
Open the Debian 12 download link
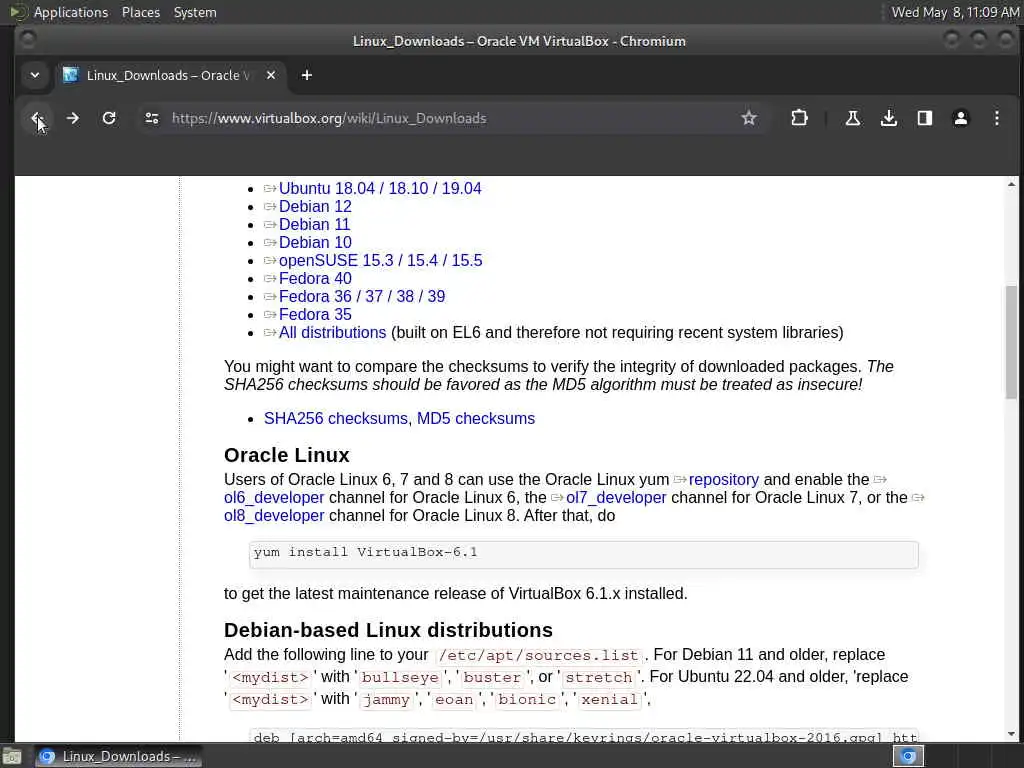315,206
